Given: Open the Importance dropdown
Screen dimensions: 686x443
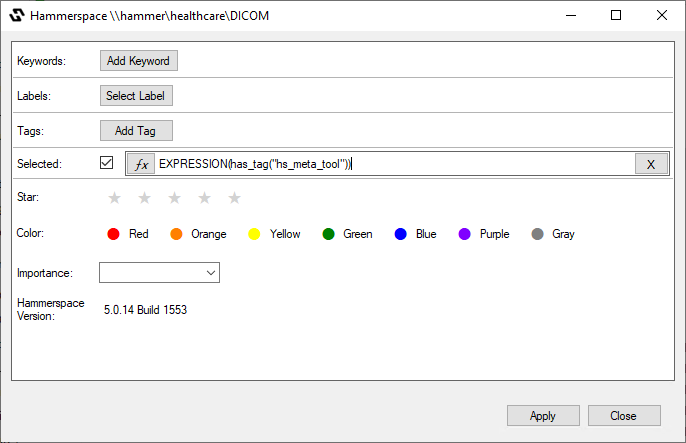Looking at the screenshot, I should [x=159, y=272].
